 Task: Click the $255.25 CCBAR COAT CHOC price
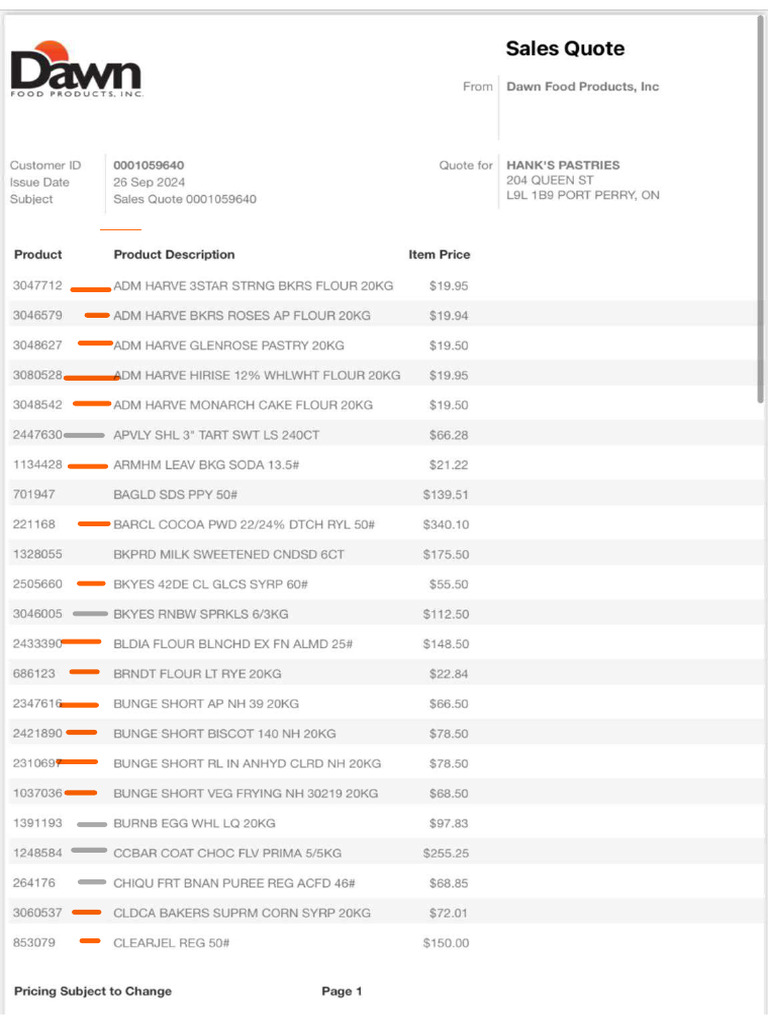pyautogui.click(x=445, y=853)
